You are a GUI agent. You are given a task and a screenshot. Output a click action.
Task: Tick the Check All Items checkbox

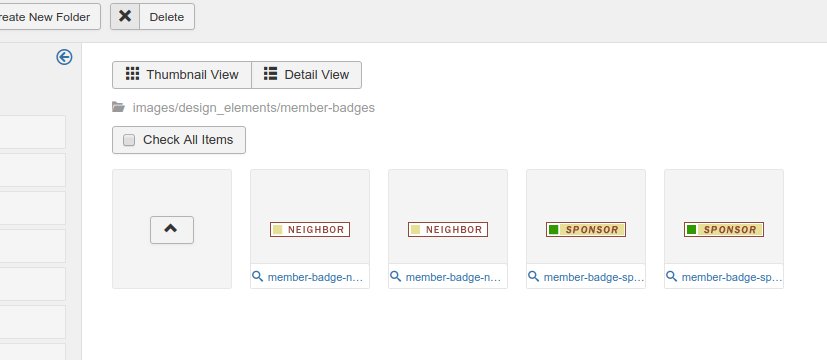click(129, 140)
